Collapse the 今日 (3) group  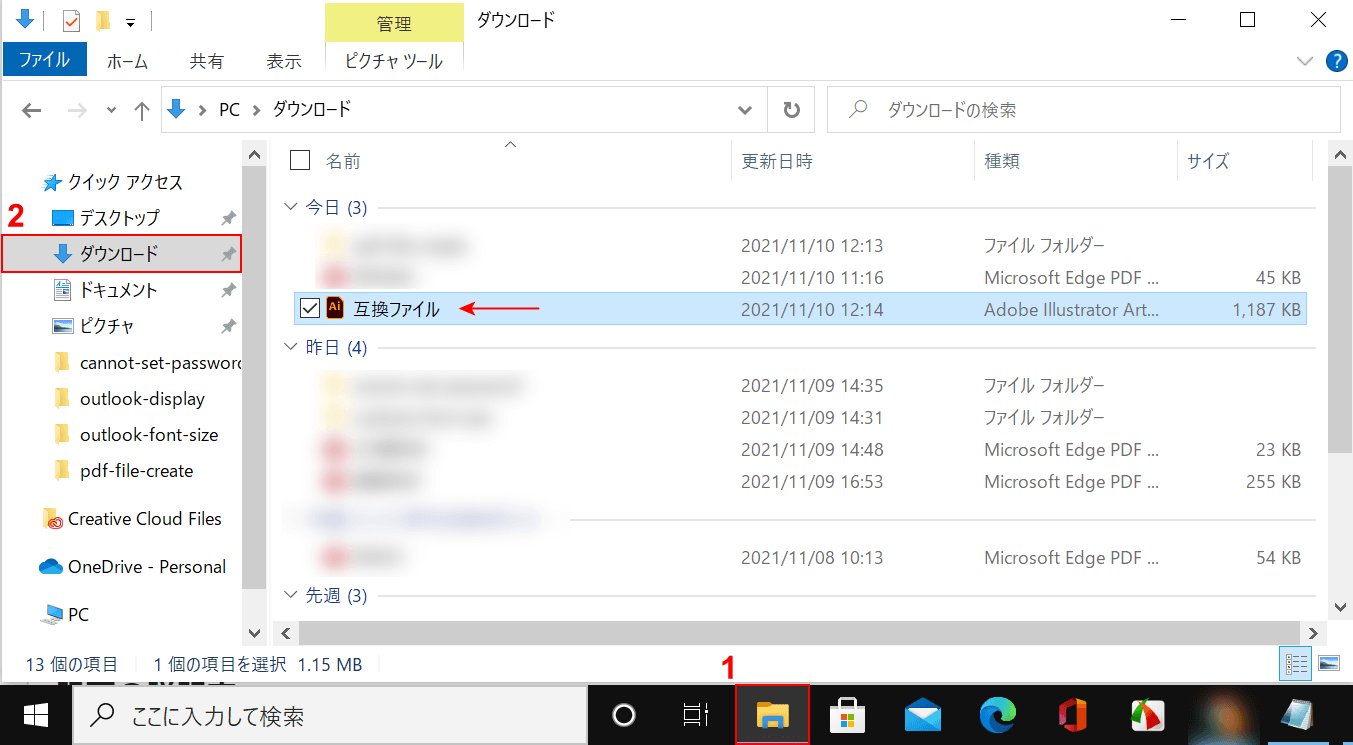[291, 208]
